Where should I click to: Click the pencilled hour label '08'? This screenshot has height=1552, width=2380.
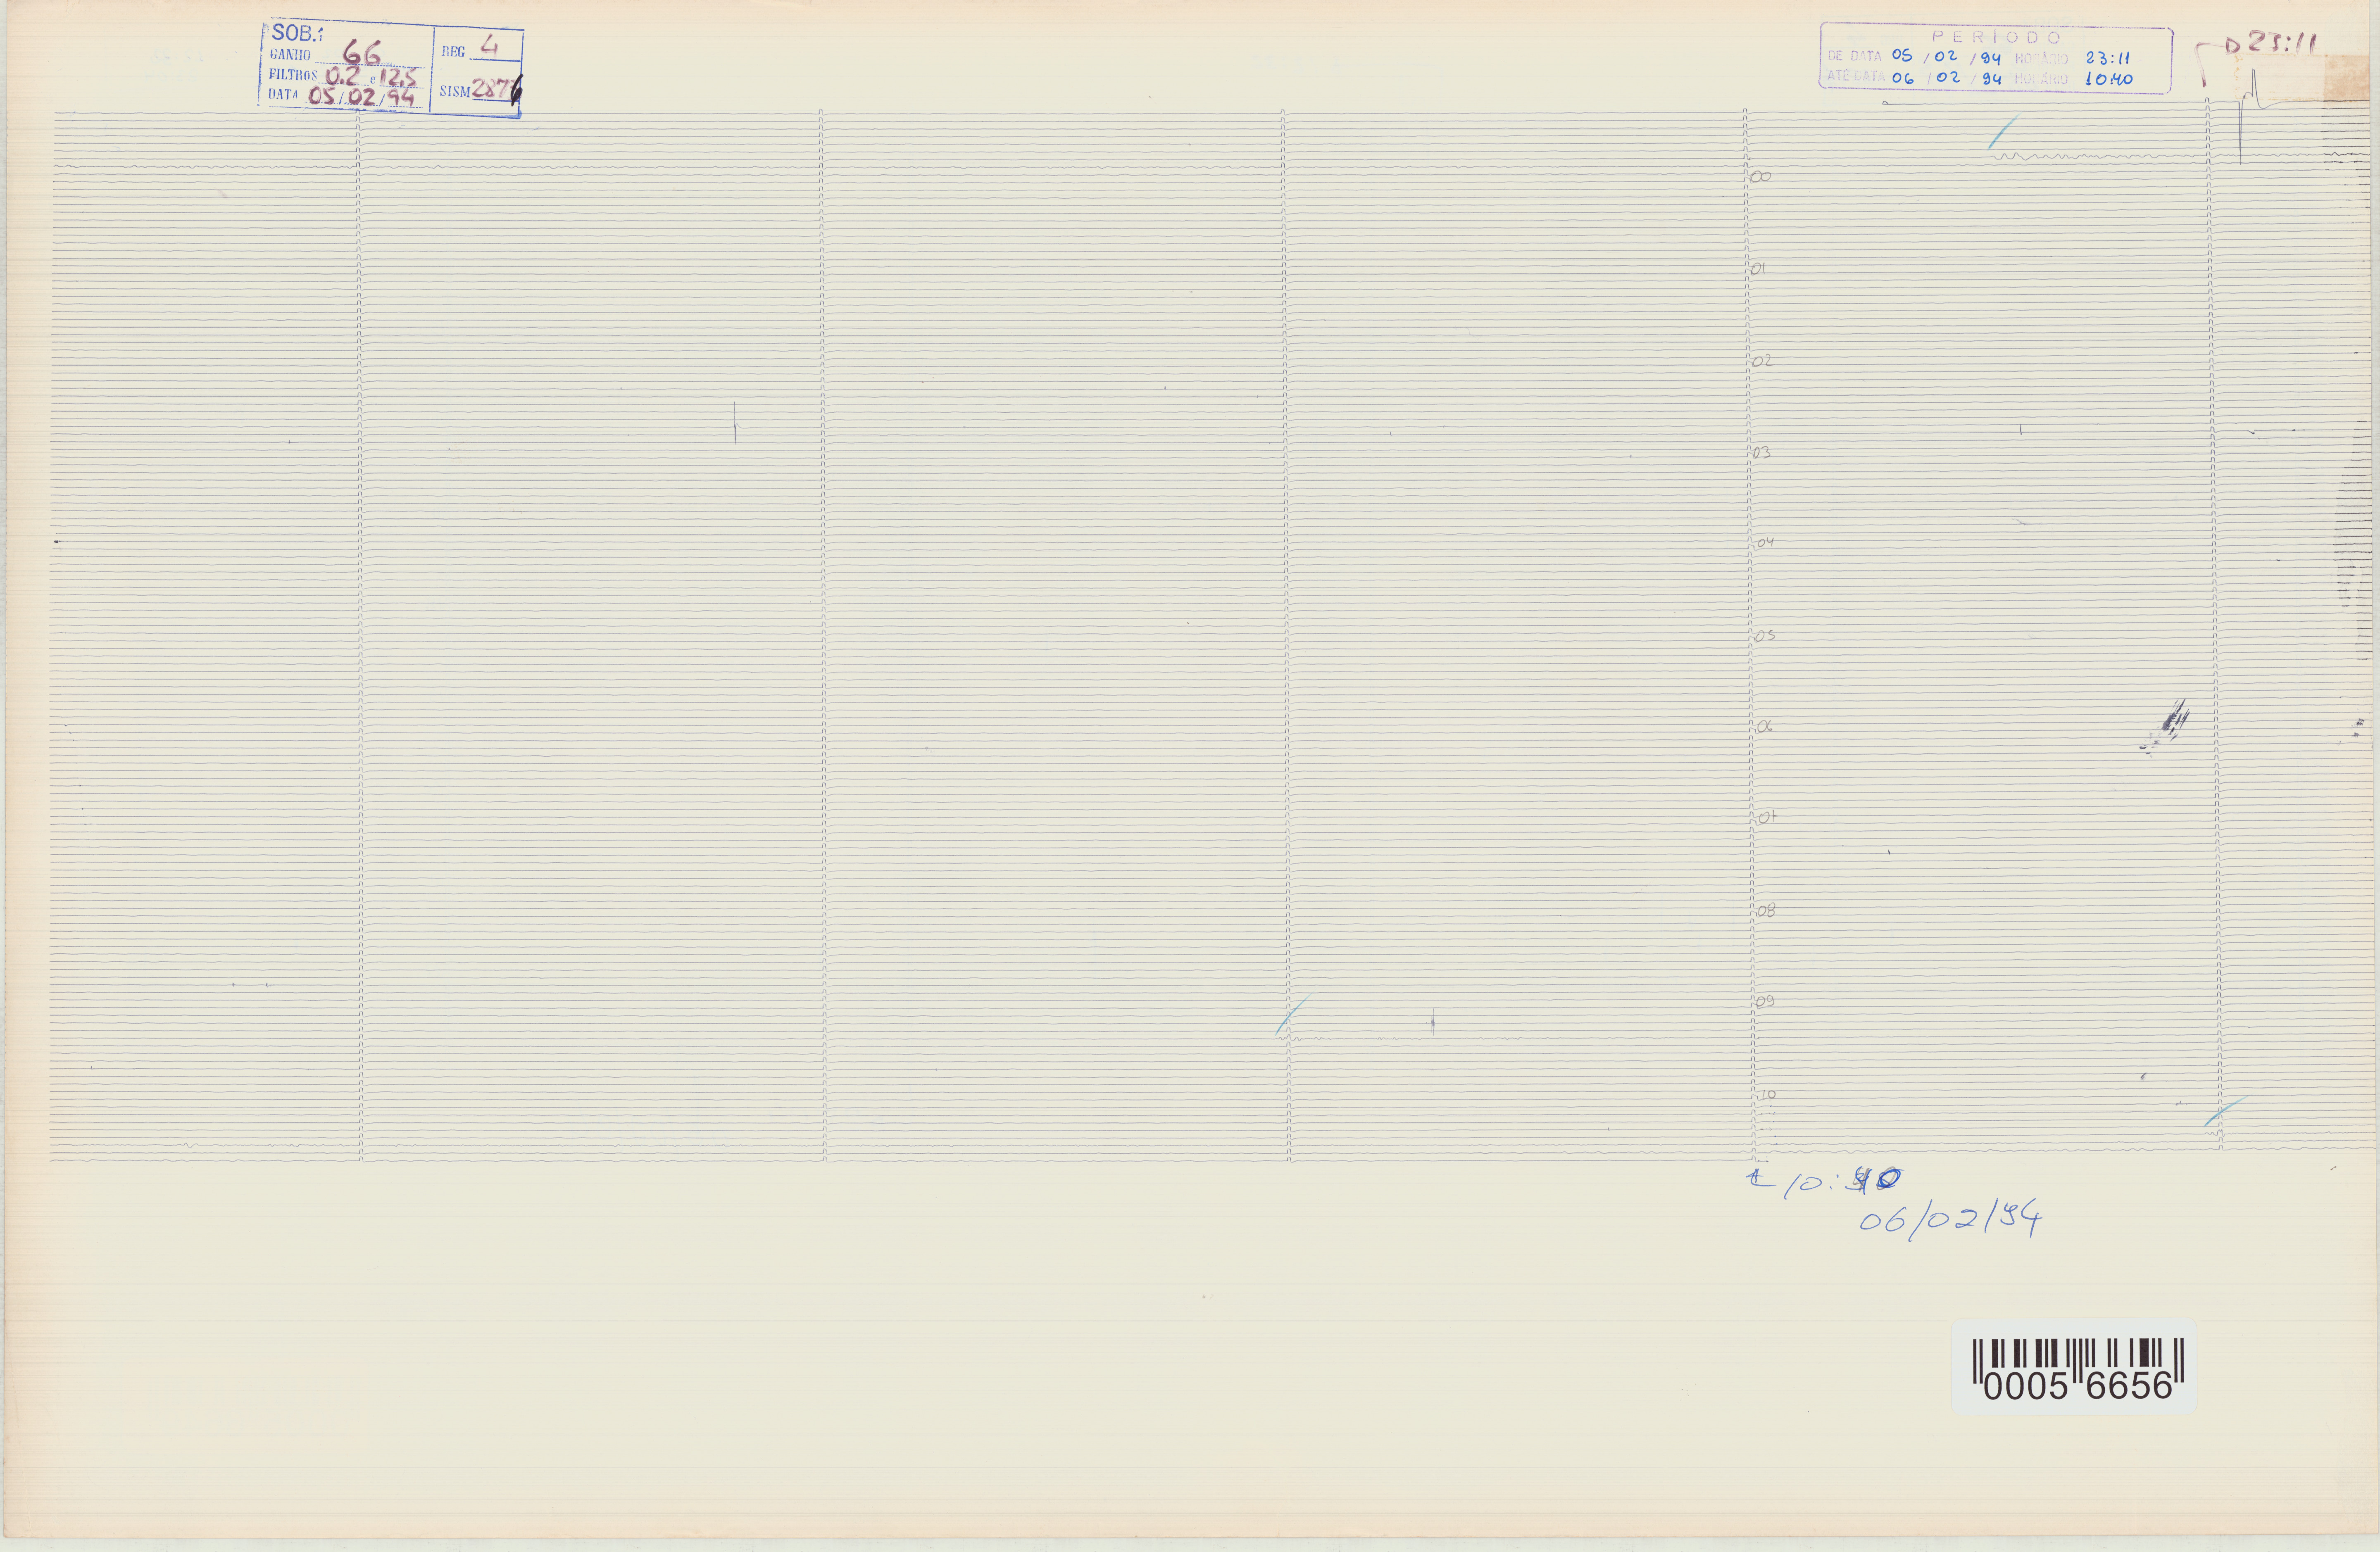click(1767, 911)
